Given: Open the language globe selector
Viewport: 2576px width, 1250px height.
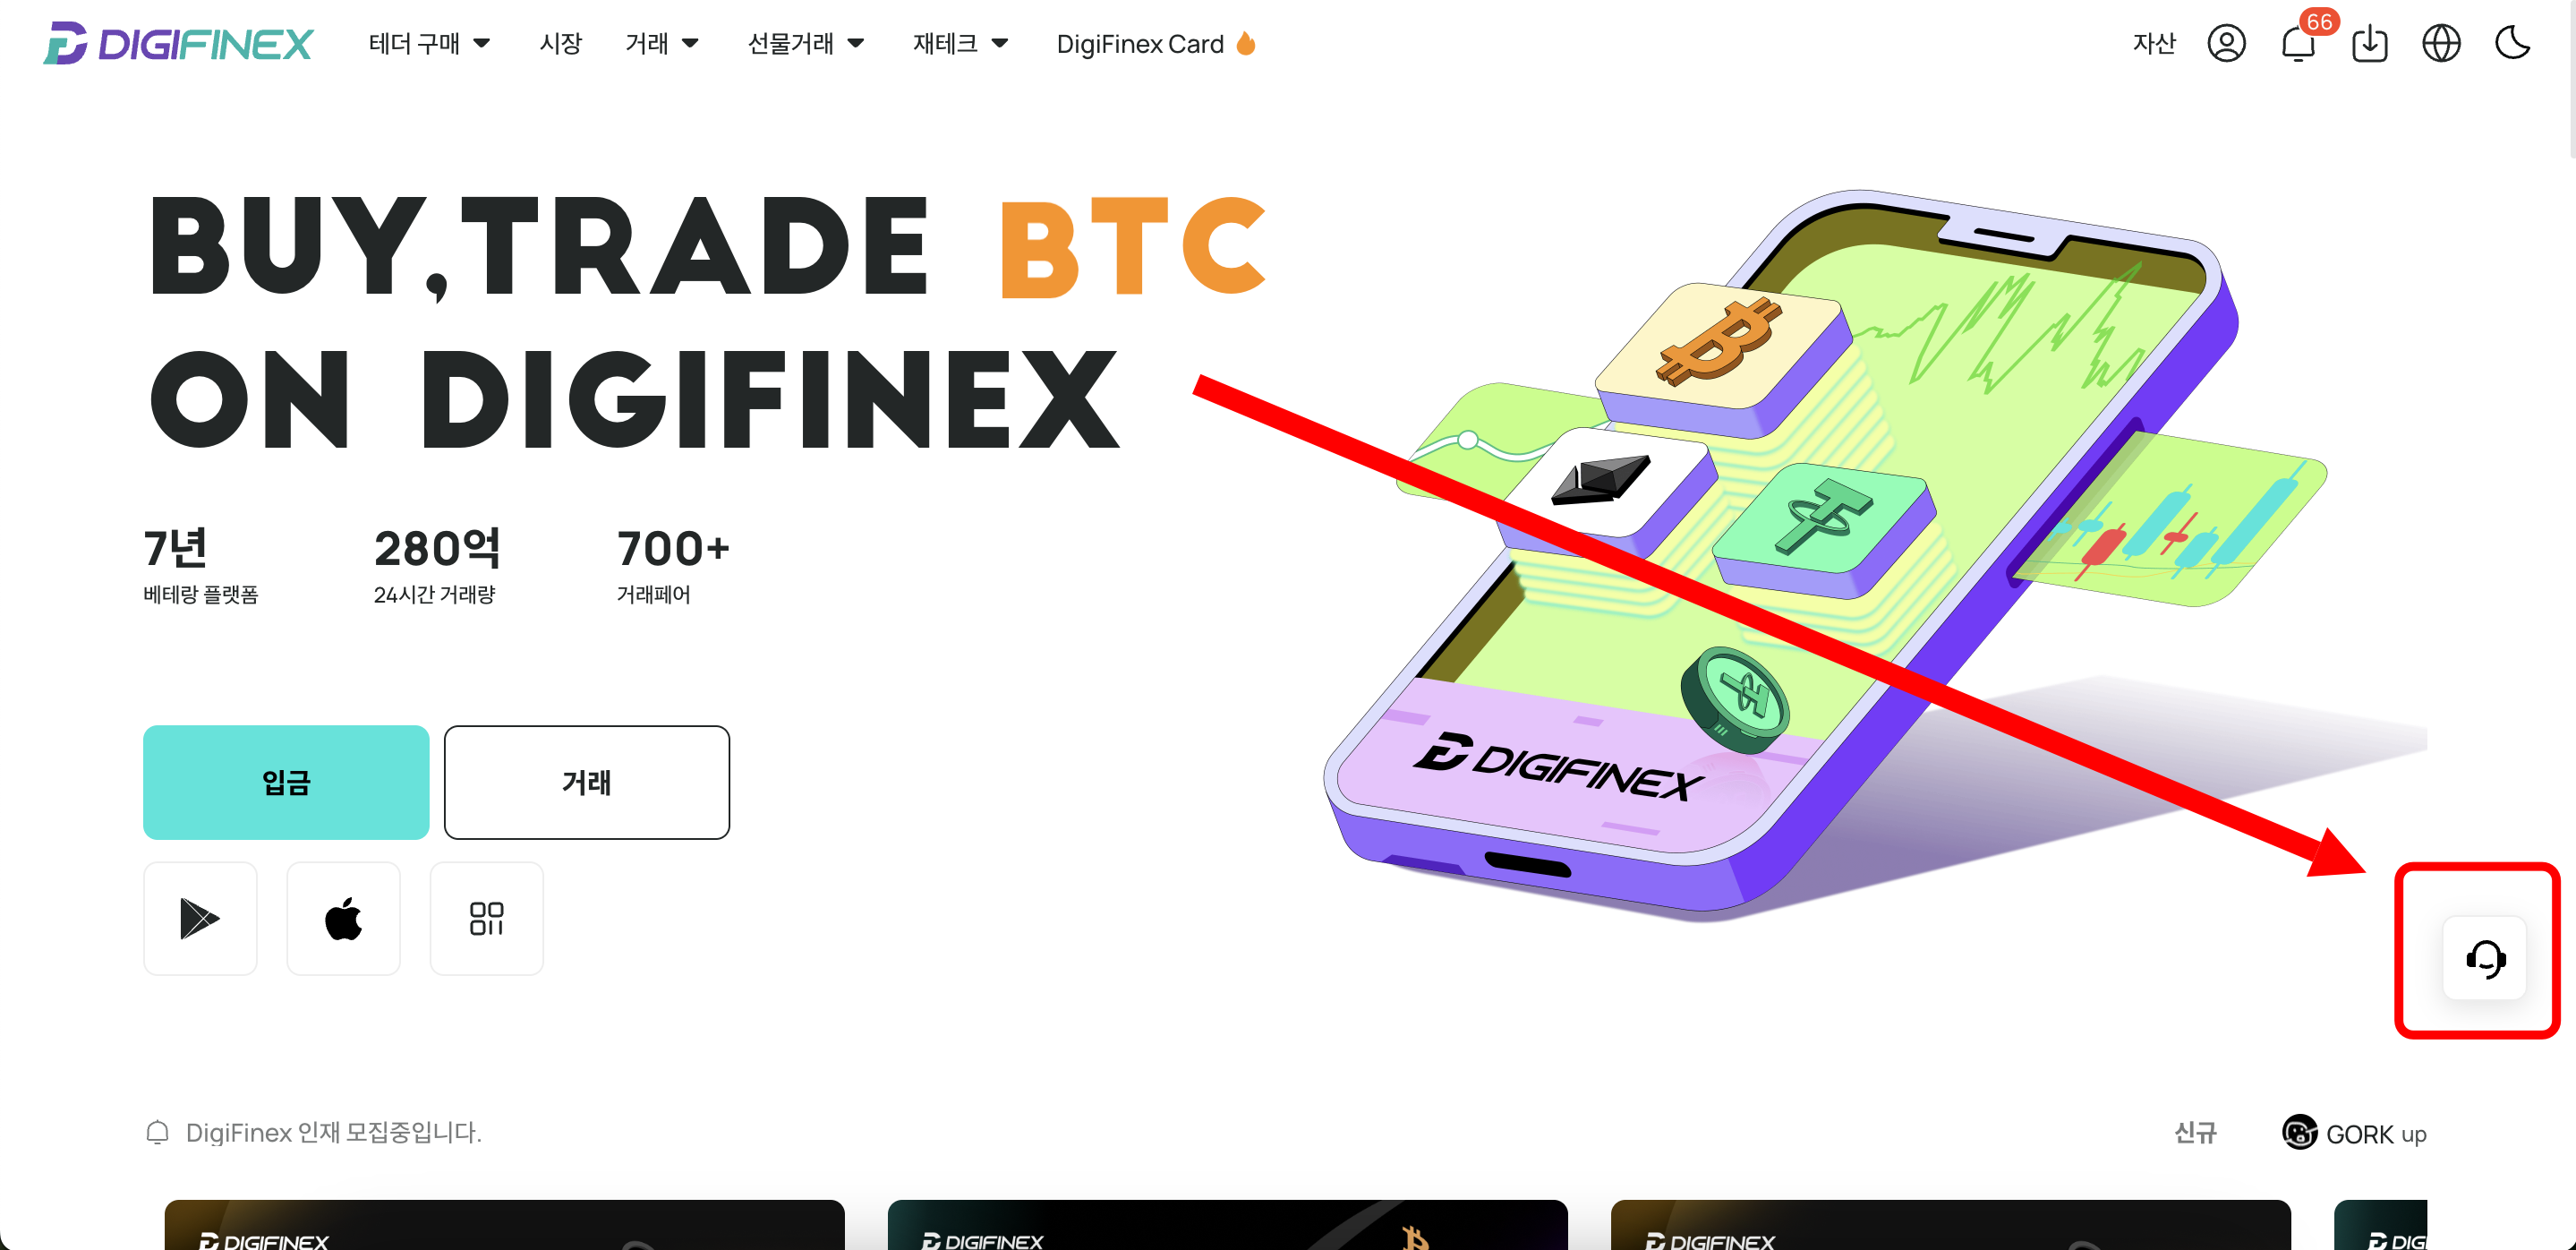Looking at the screenshot, I should click(x=2441, y=44).
